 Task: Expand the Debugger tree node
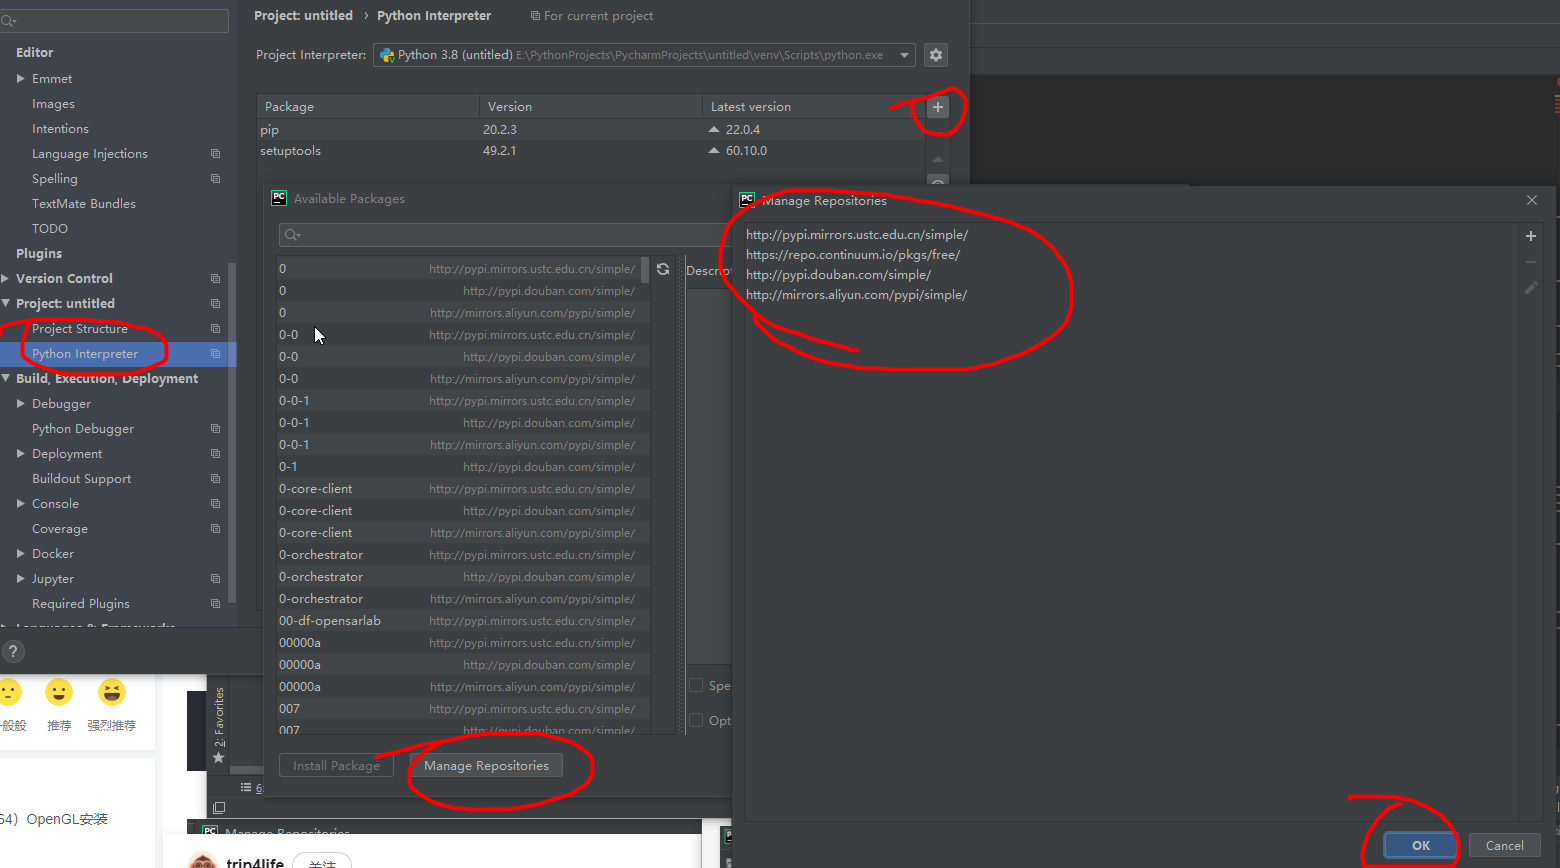[x=20, y=404]
